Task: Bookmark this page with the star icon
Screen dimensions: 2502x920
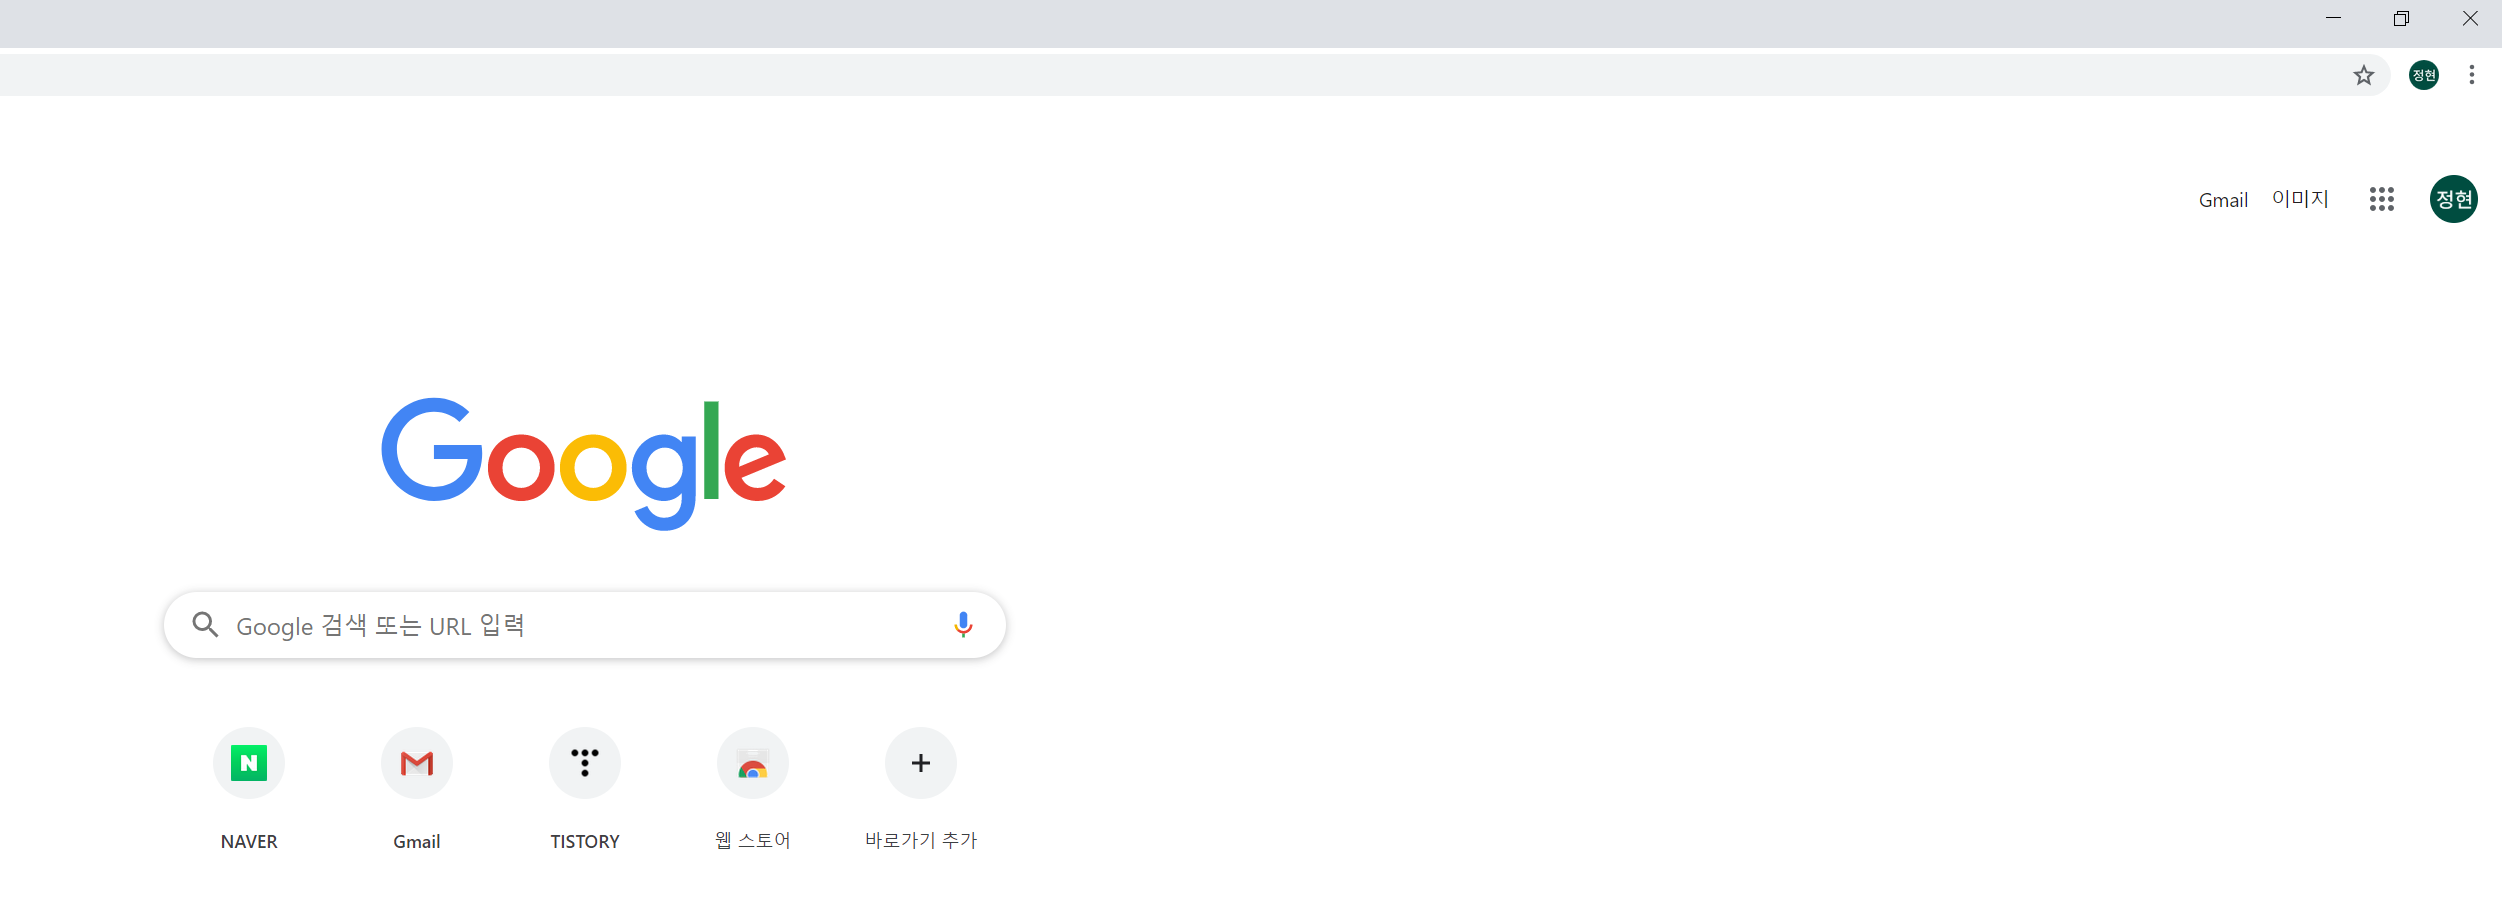Action: click(2363, 75)
